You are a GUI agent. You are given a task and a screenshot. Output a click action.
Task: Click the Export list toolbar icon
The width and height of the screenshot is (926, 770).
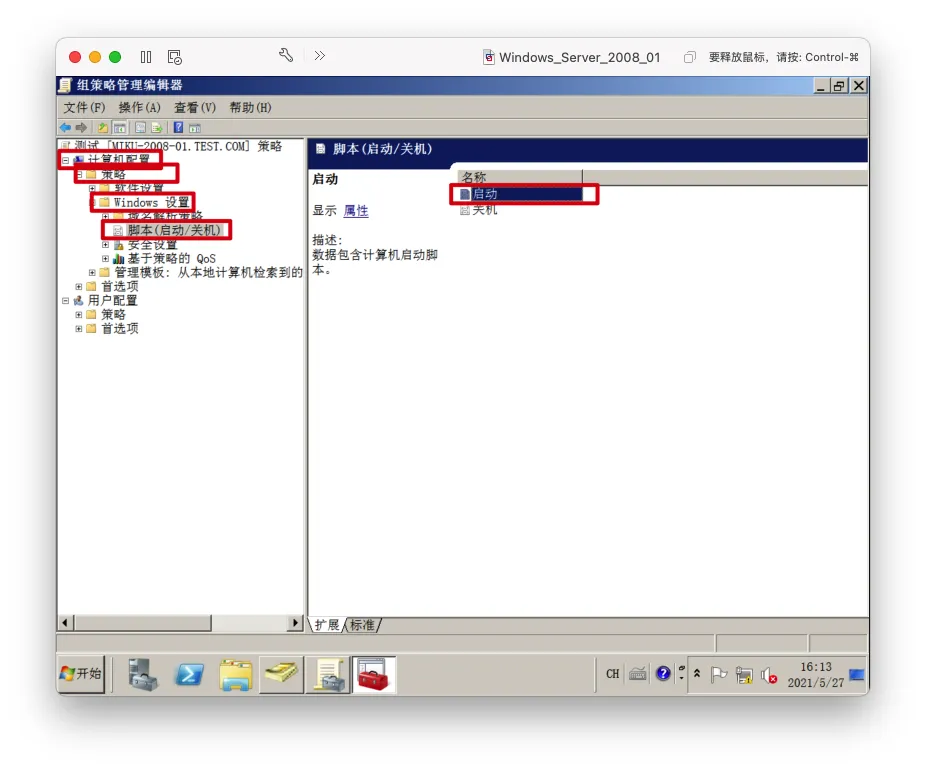(156, 127)
